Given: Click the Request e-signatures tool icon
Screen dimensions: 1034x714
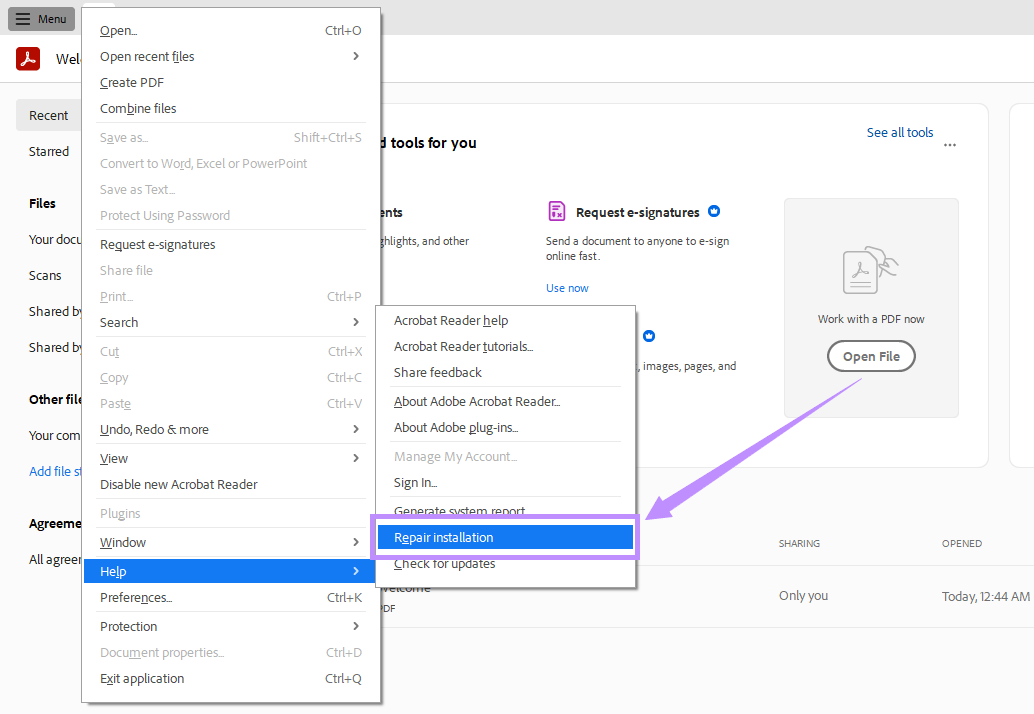Looking at the screenshot, I should point(557,211).
